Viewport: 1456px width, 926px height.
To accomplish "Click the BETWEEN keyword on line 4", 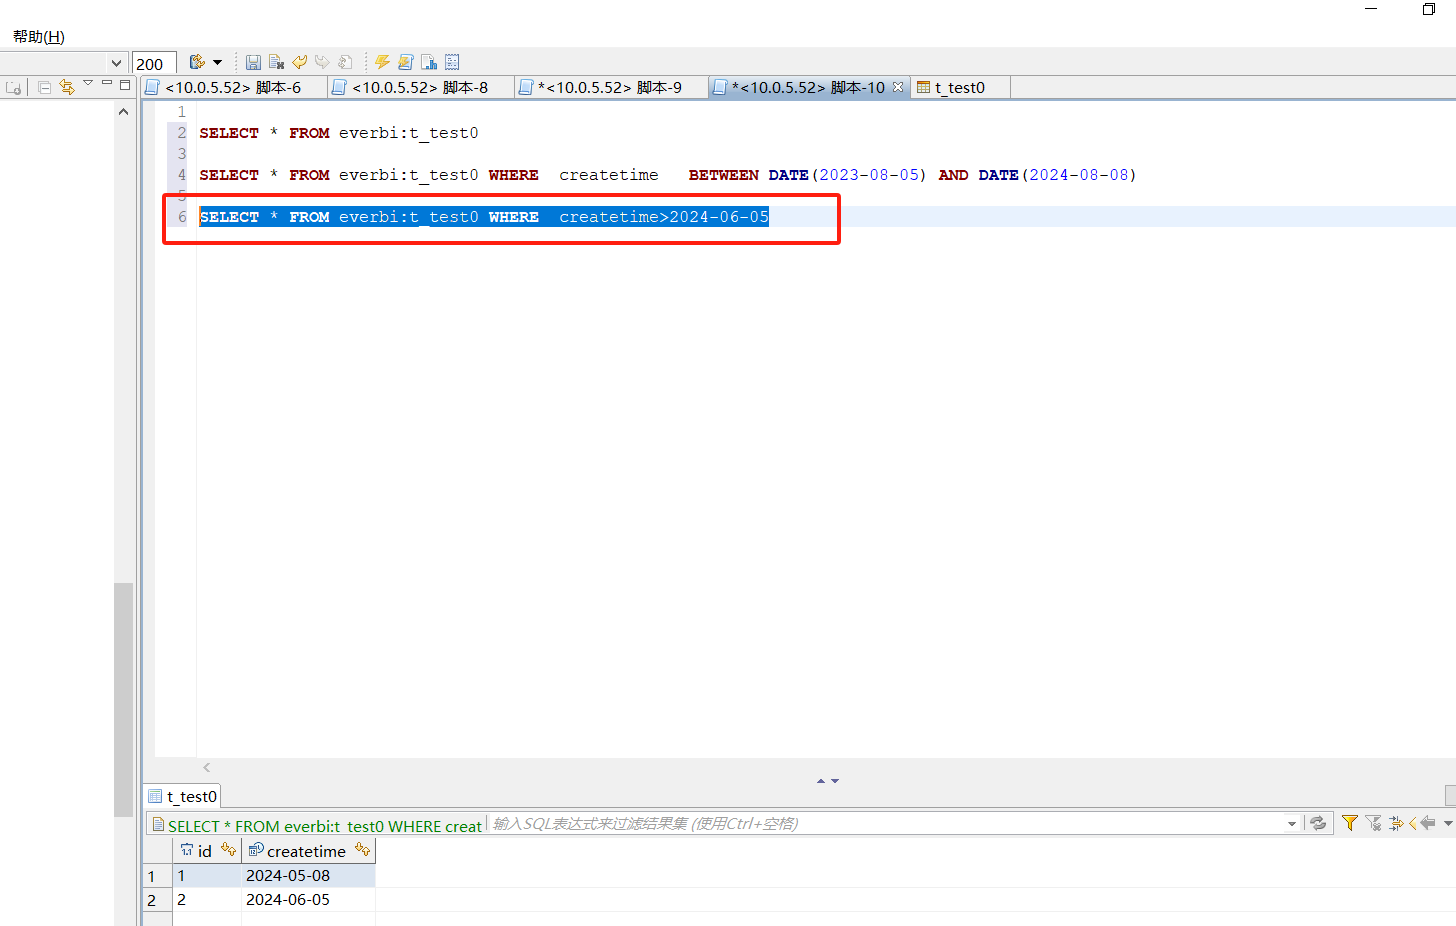I will pyautogui.click(x=723, y=175).
